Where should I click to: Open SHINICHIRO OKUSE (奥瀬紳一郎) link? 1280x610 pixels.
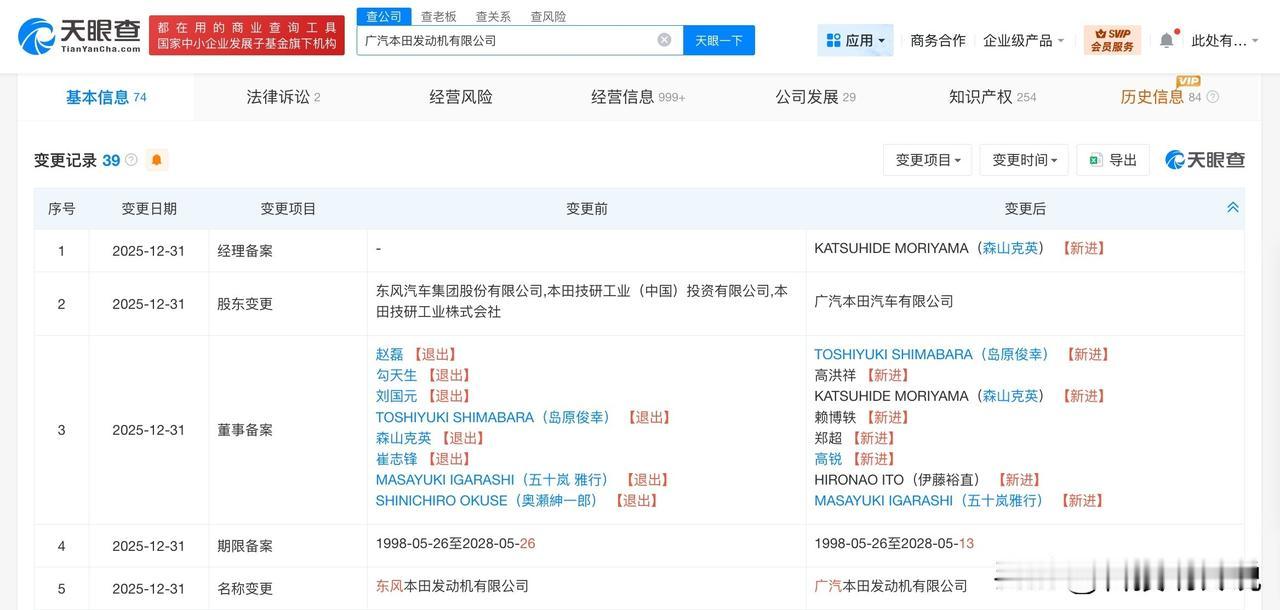pyautogui.click(x=489, y=501)
